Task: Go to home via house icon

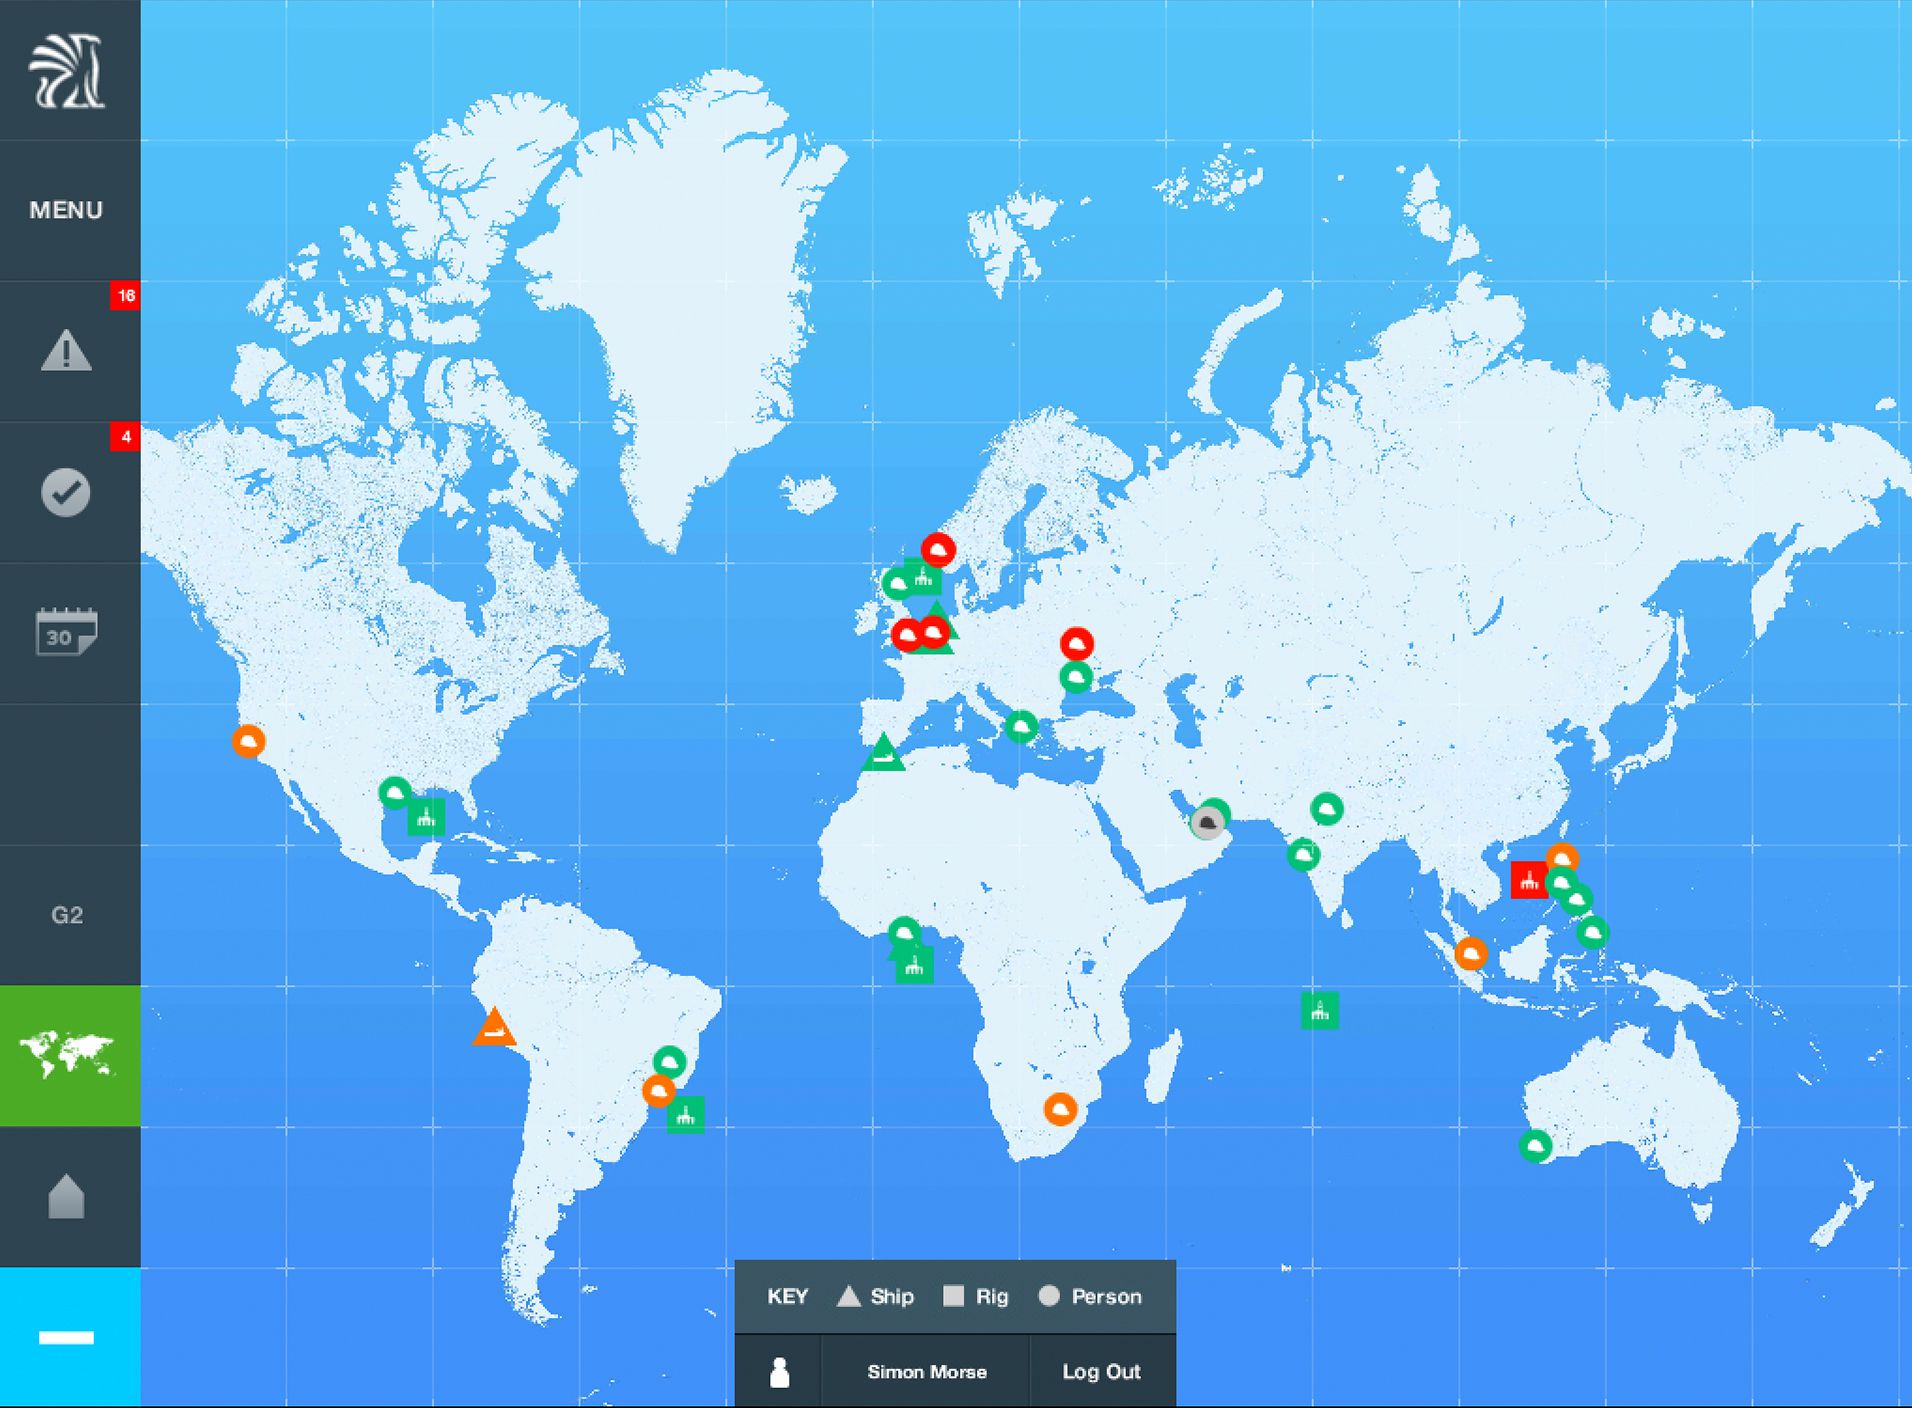Action: coord(67,1196)
